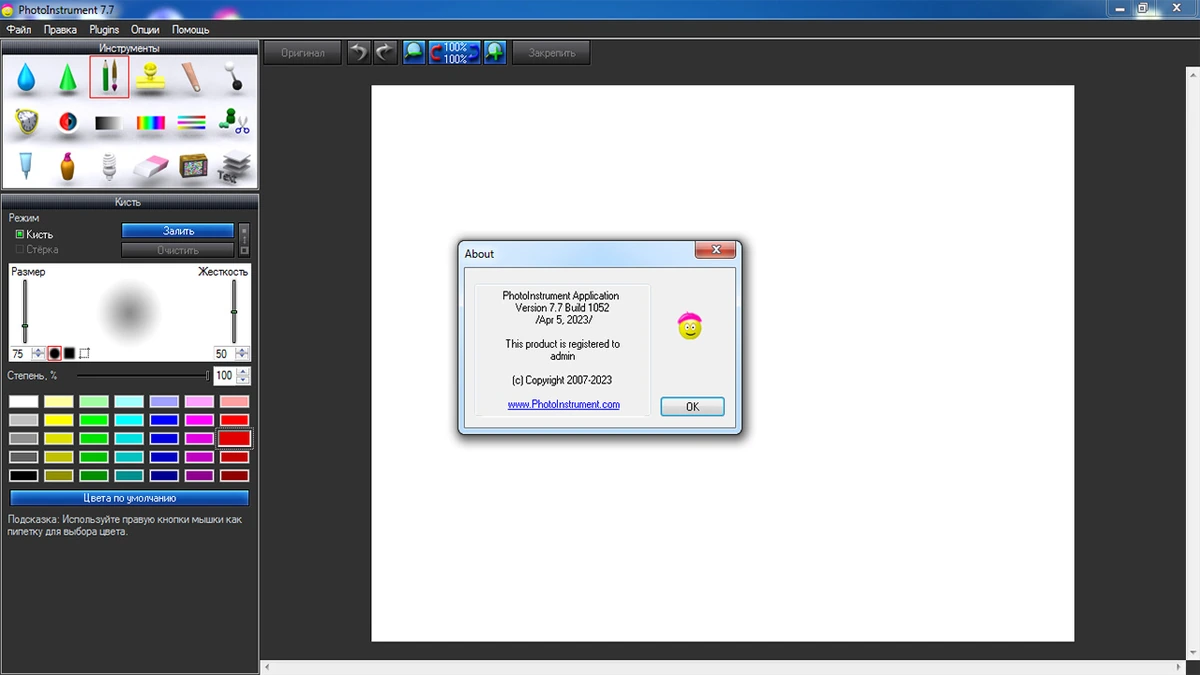Viewport: 1200px width, 675px height.
Task: Click the dashed selection rectangle icon
Action: 85,353
